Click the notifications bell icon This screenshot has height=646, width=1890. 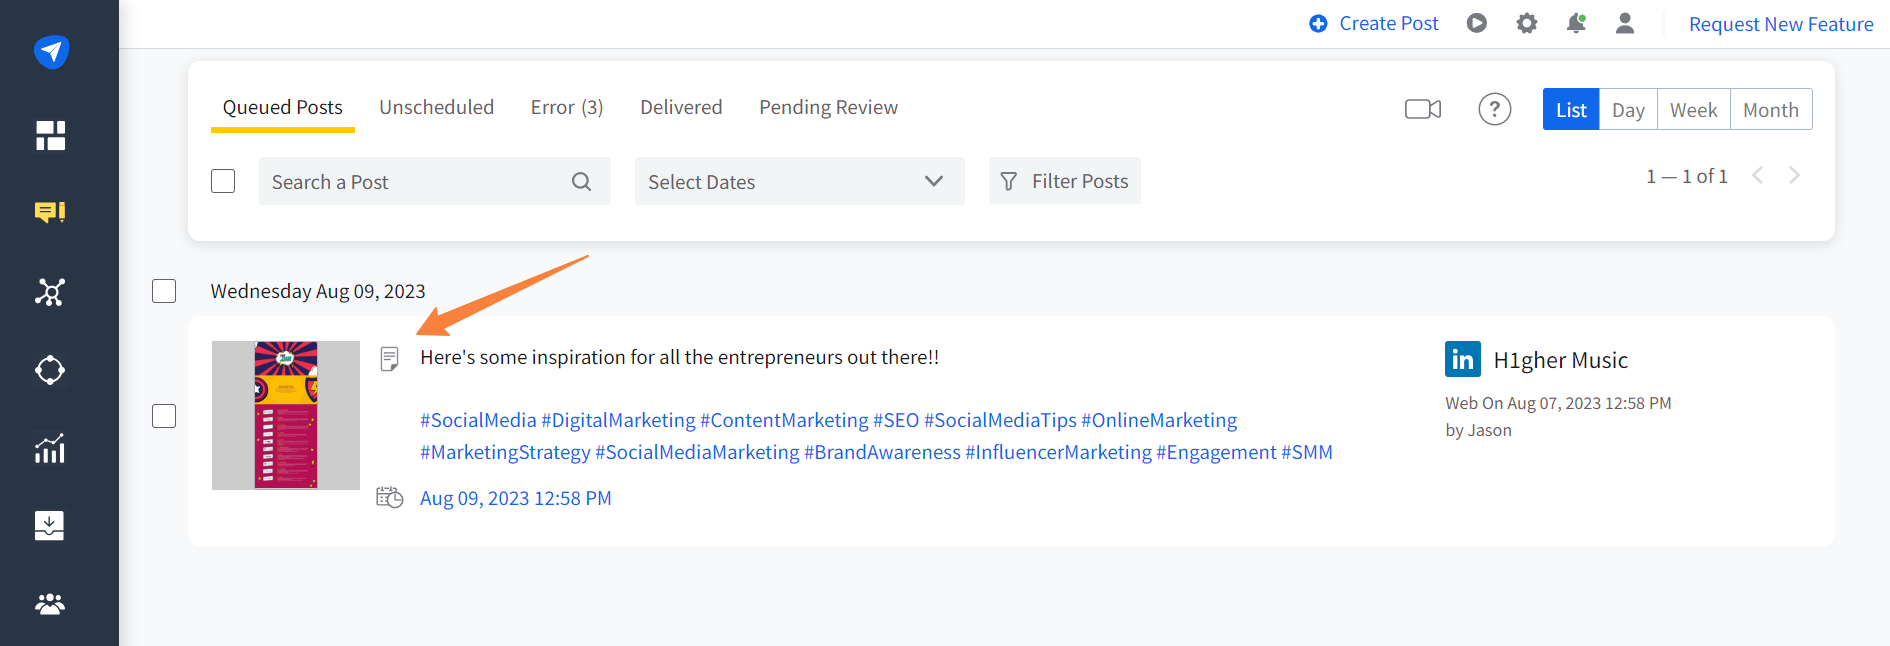(x=1576, y=23)
